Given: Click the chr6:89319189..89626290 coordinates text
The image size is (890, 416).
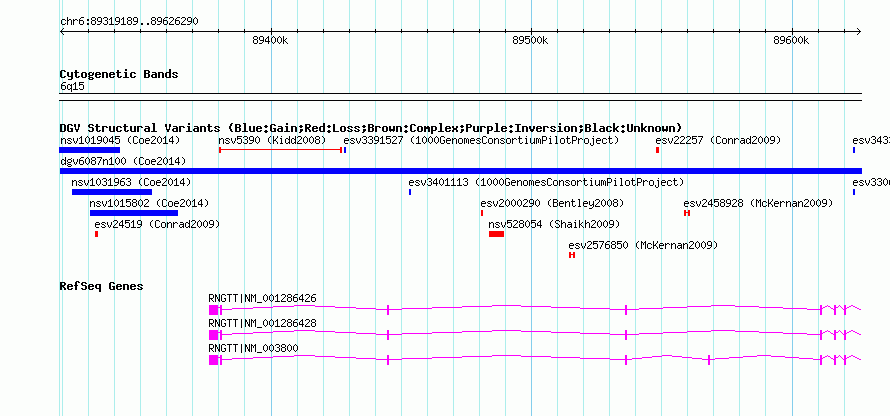Looking at the screenshot, I should [129, 22].
